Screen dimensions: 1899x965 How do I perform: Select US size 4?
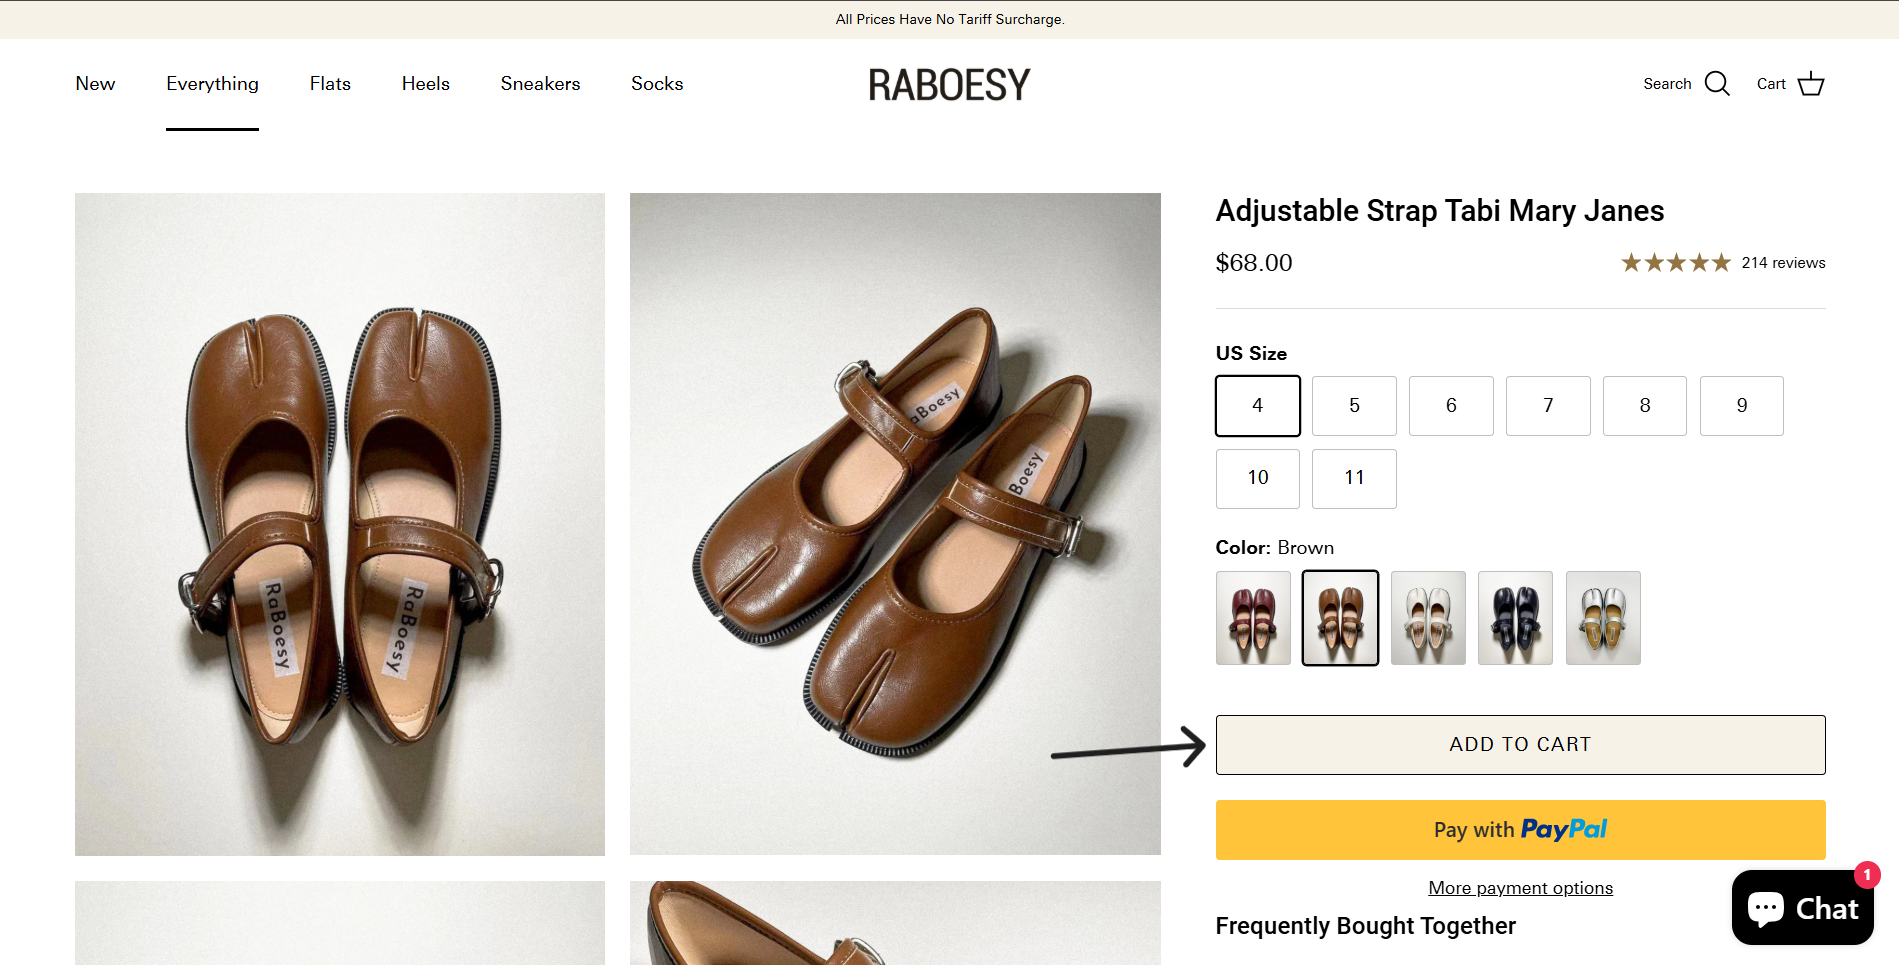click(x=1257, y=406)
